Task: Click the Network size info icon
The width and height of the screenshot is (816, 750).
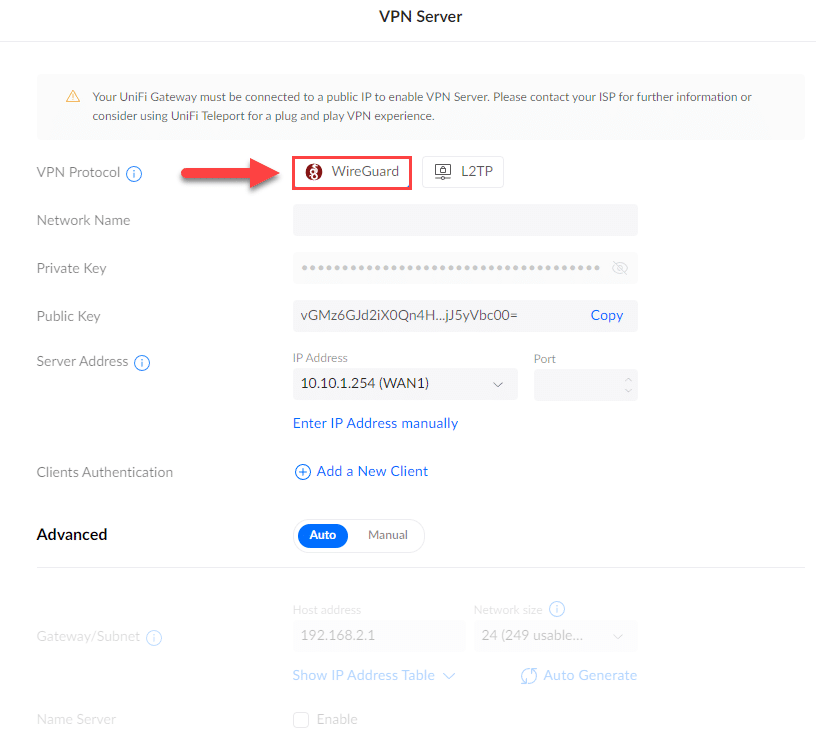Action: click(558, 609)
